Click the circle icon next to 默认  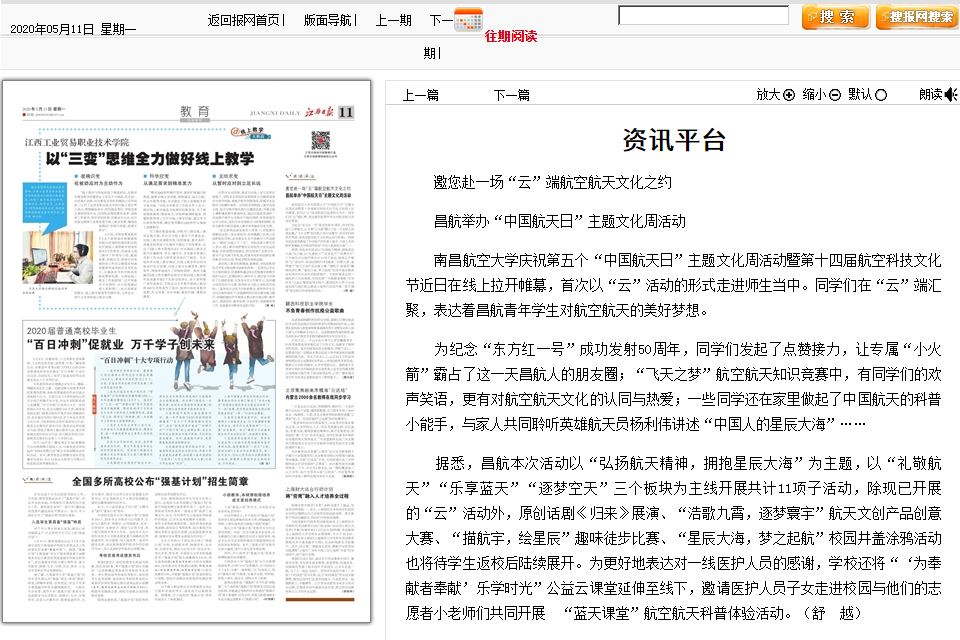tap(881, 95)
